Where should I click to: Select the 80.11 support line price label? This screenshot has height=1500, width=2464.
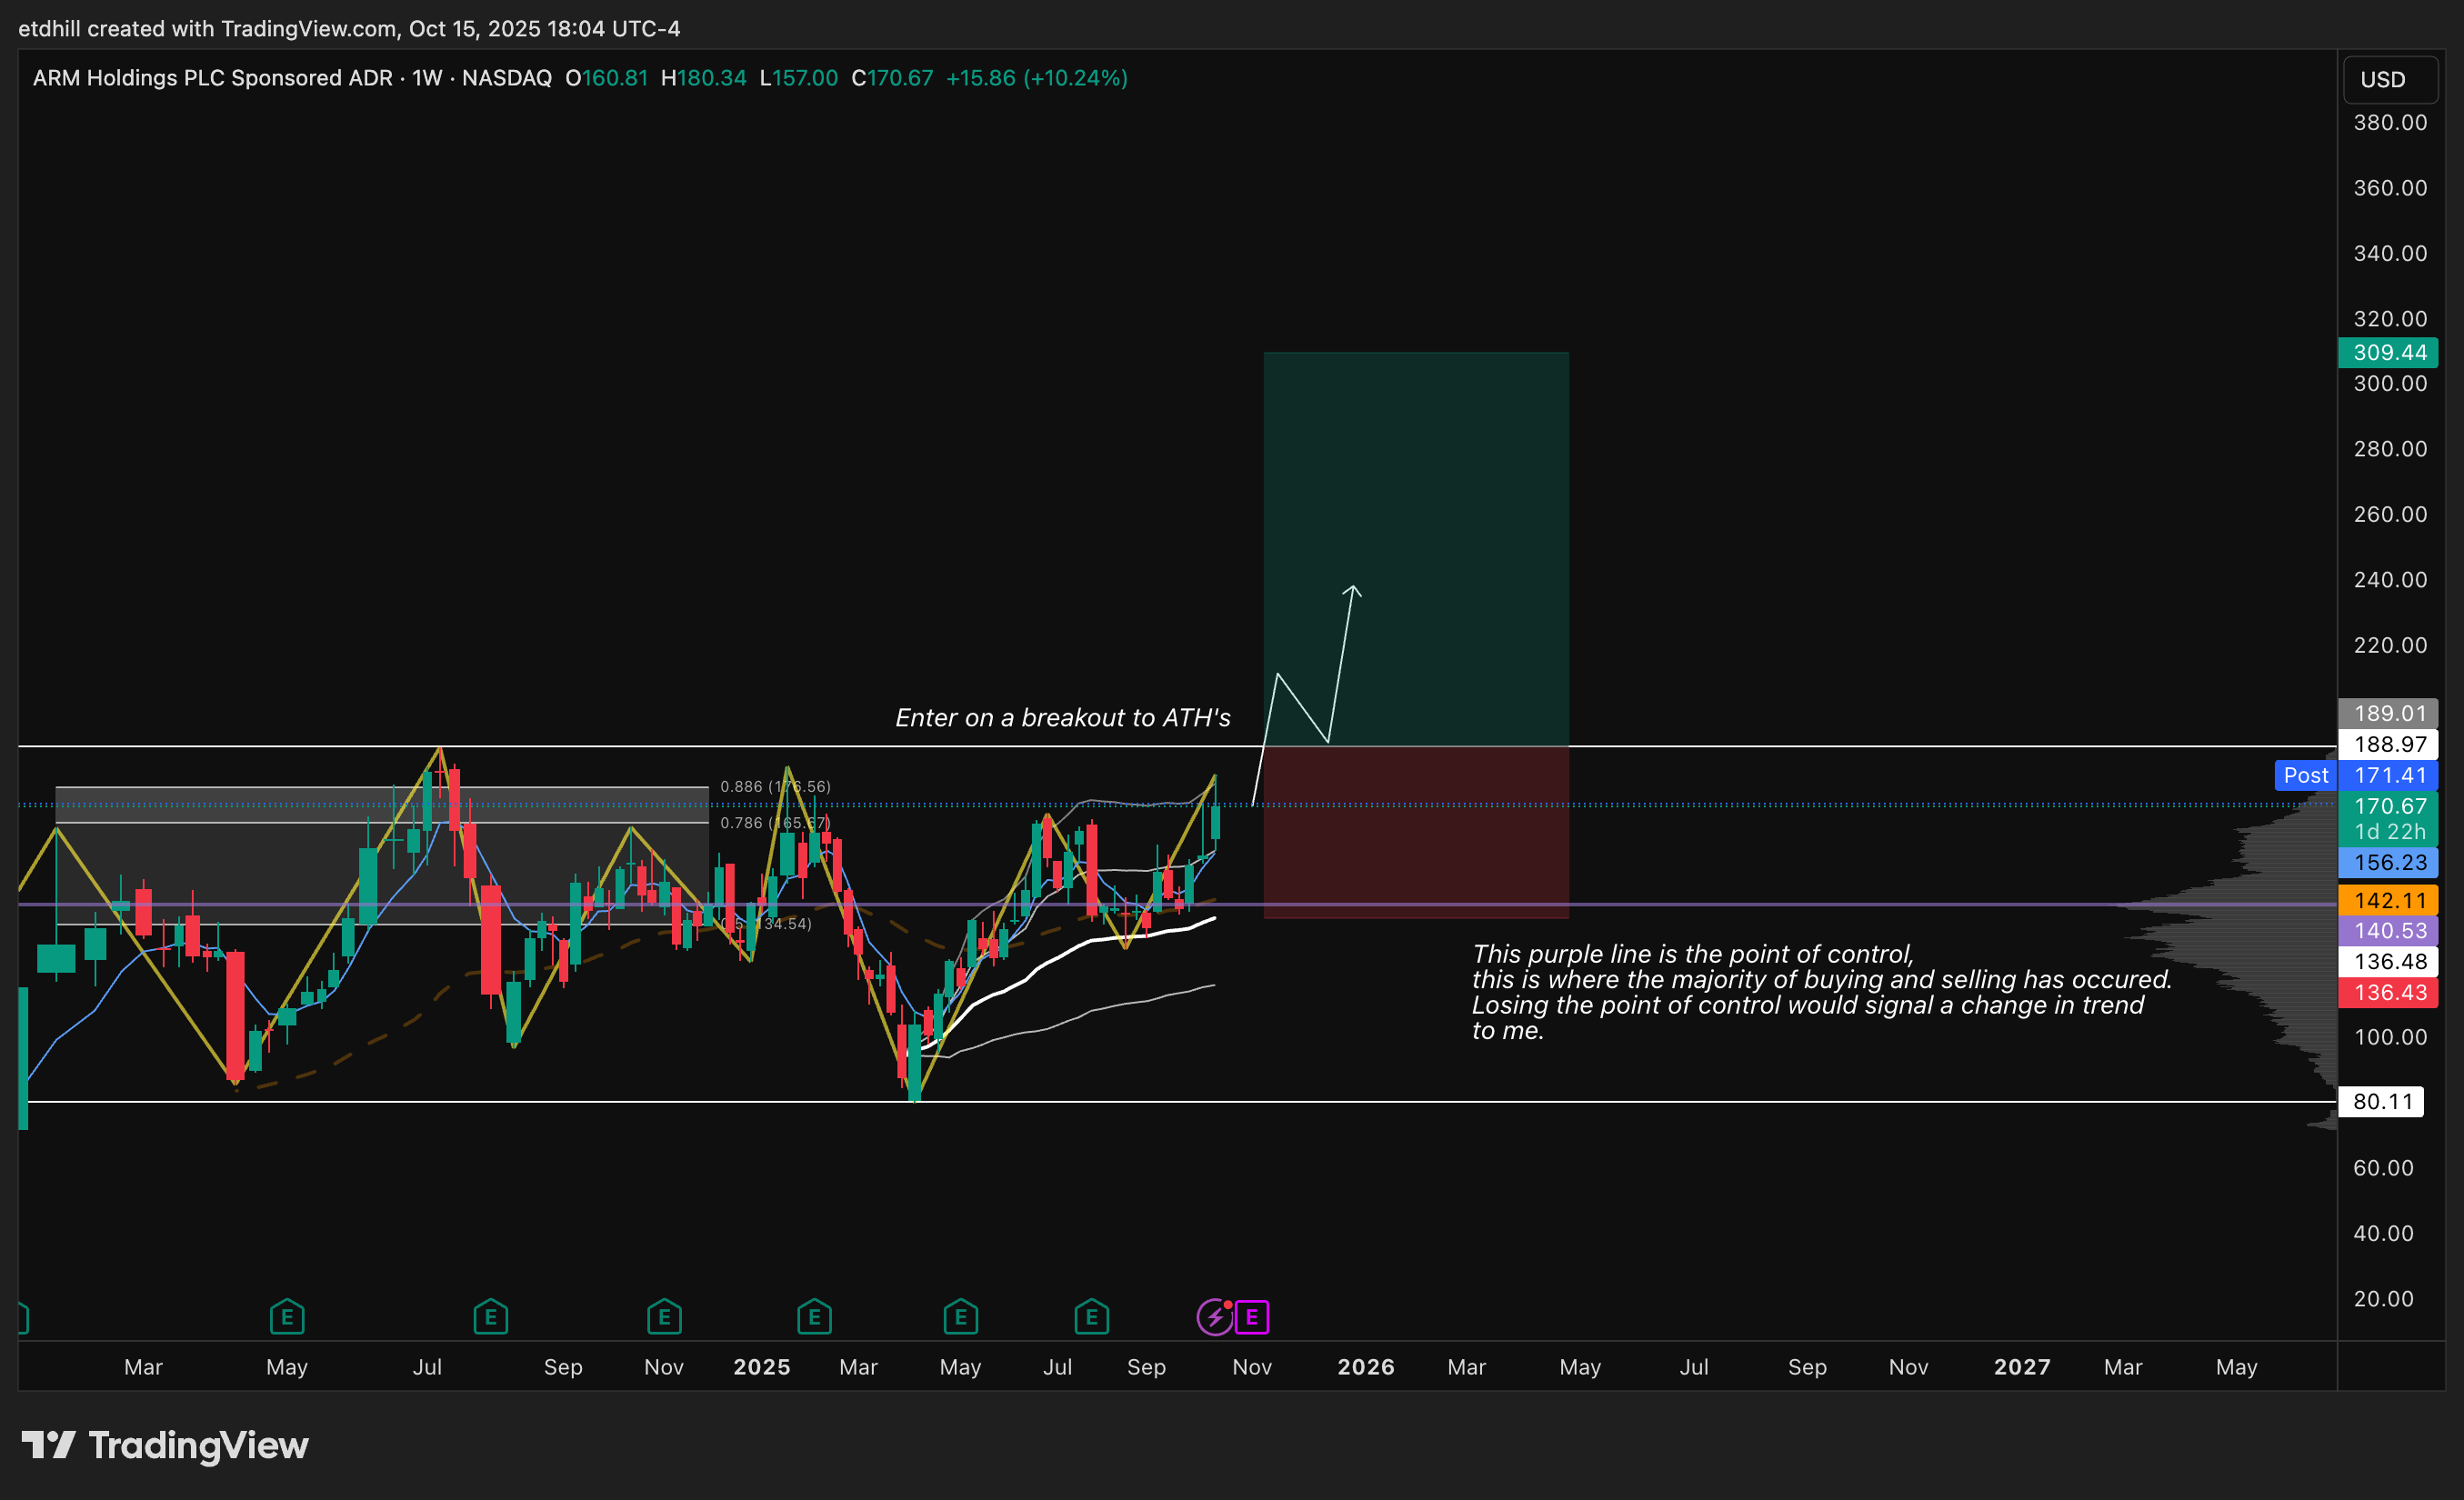(x=2381, y=1101)
